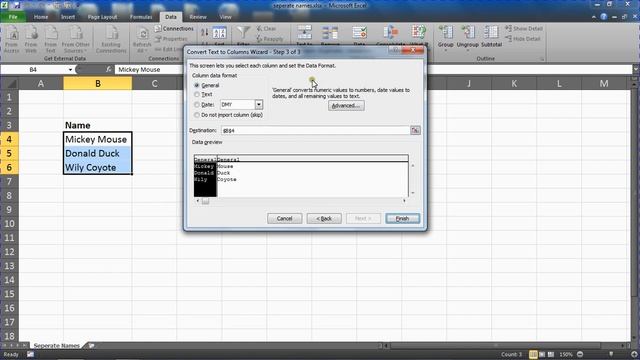Click the data preview scroll down arrow

tap(413, 193)
